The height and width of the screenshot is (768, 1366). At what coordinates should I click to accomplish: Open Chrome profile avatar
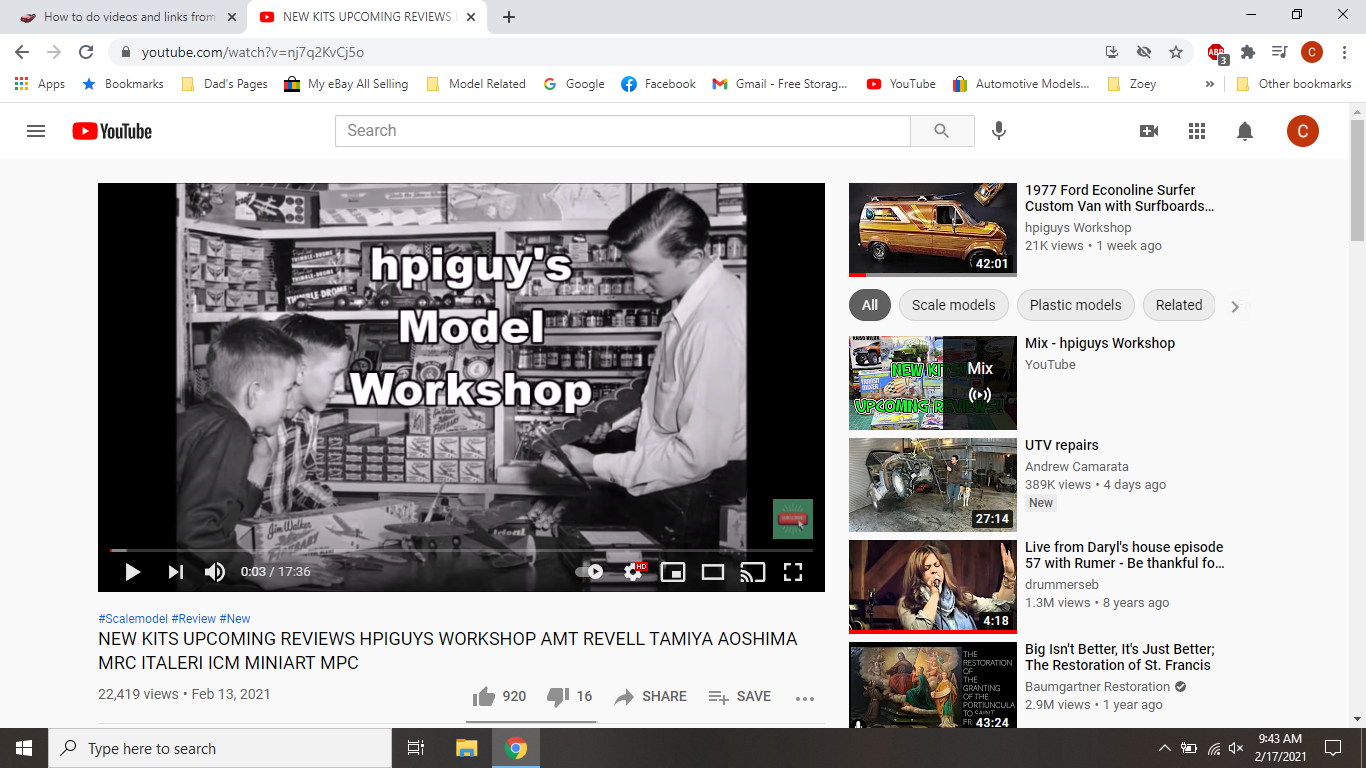click(1312, 52)
